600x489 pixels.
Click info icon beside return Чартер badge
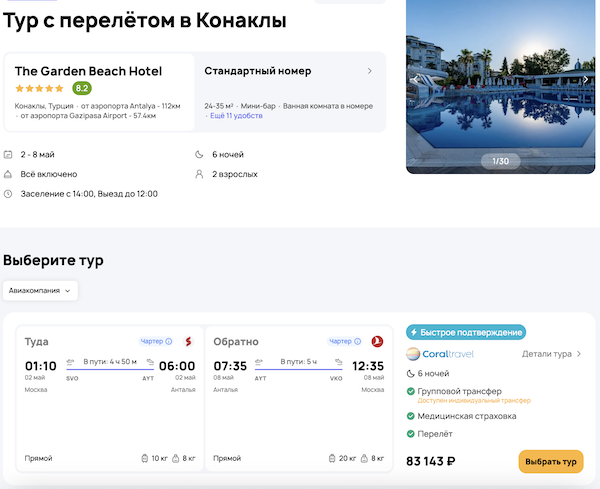pyautogui.click(x=357, y=342)
